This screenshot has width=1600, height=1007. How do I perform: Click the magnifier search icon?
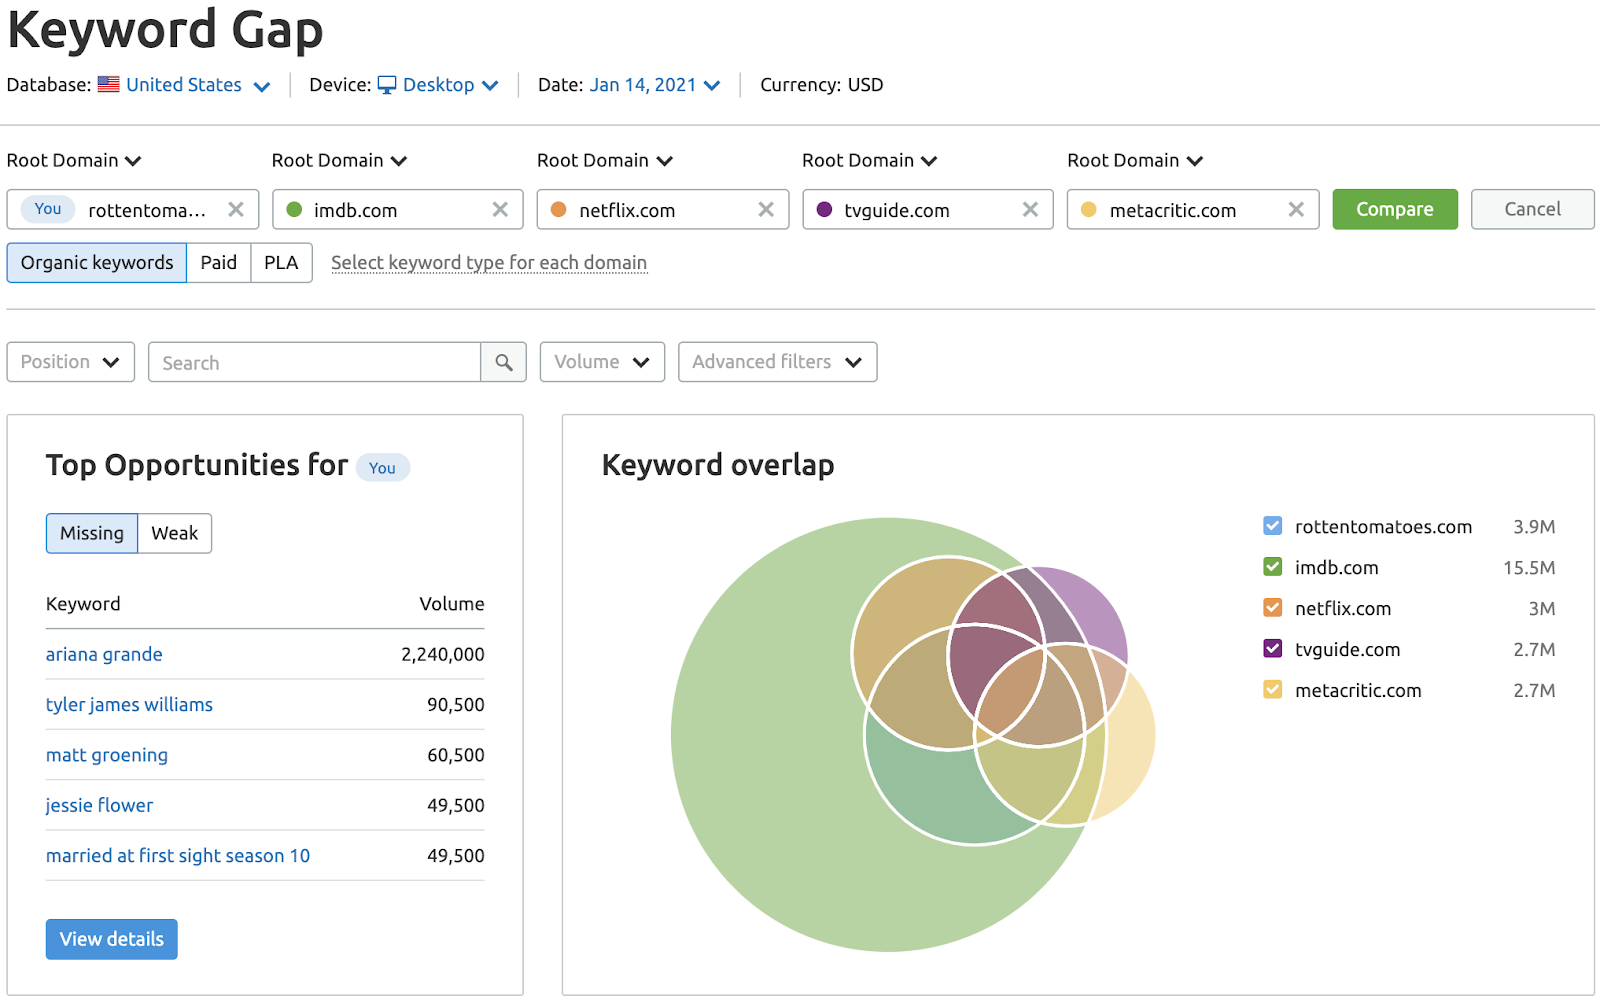click(504, 362)
